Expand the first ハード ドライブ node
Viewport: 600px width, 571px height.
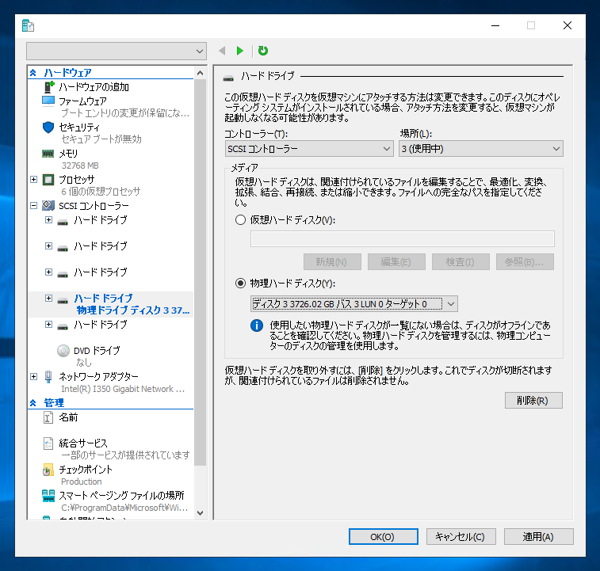(x=49, y=220)
